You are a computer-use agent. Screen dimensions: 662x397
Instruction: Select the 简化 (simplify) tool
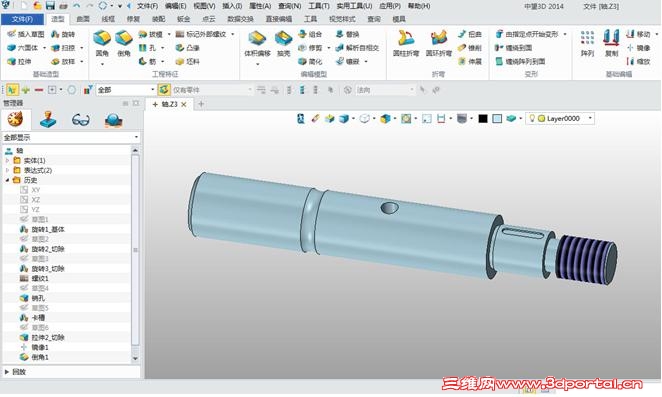310,62
